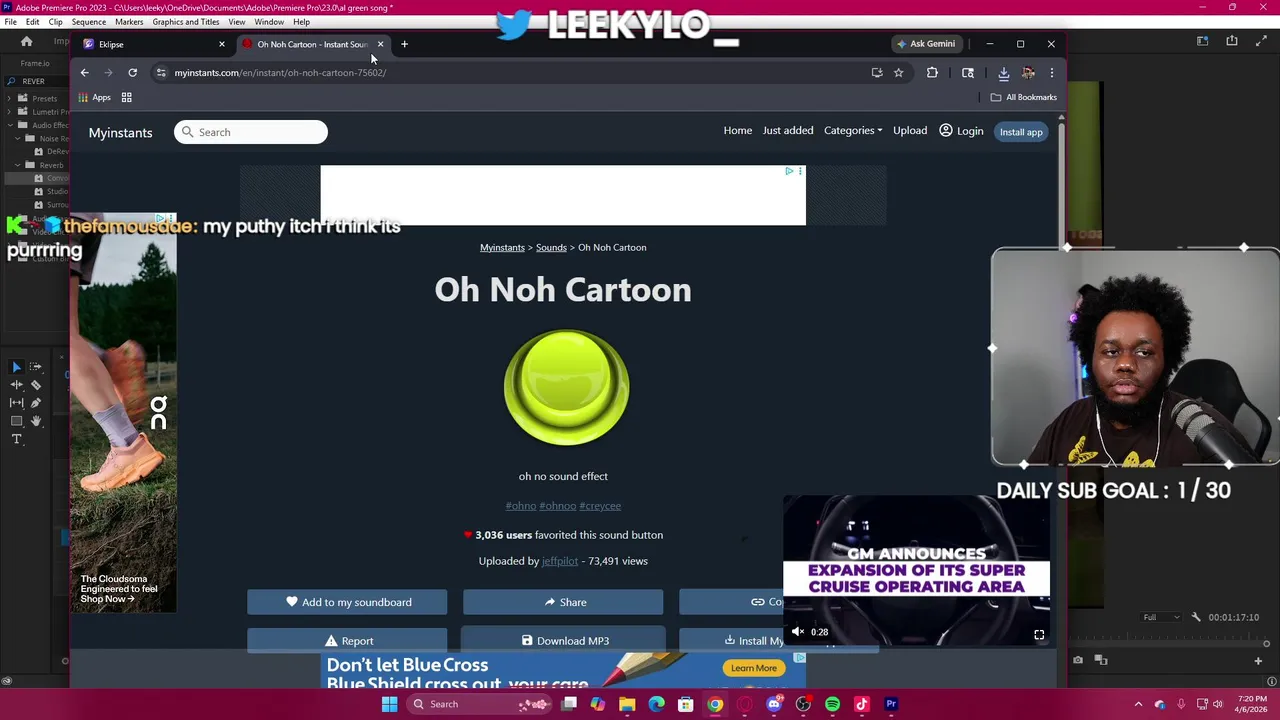Image resolution: width=1280 pixels, height=720 pixels.
Task: Open Microsoft Edge from the taskbar
Action: pos(656,704)
